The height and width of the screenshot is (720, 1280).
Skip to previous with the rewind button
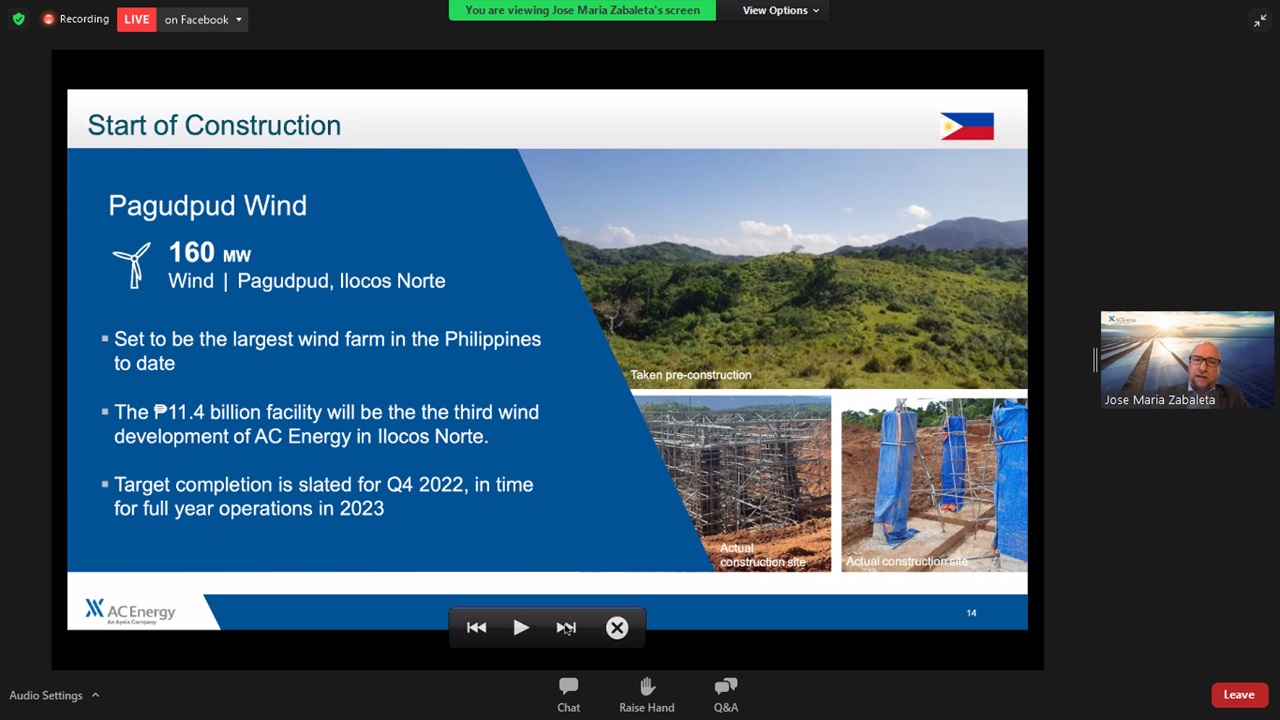(x=476, y=628)
